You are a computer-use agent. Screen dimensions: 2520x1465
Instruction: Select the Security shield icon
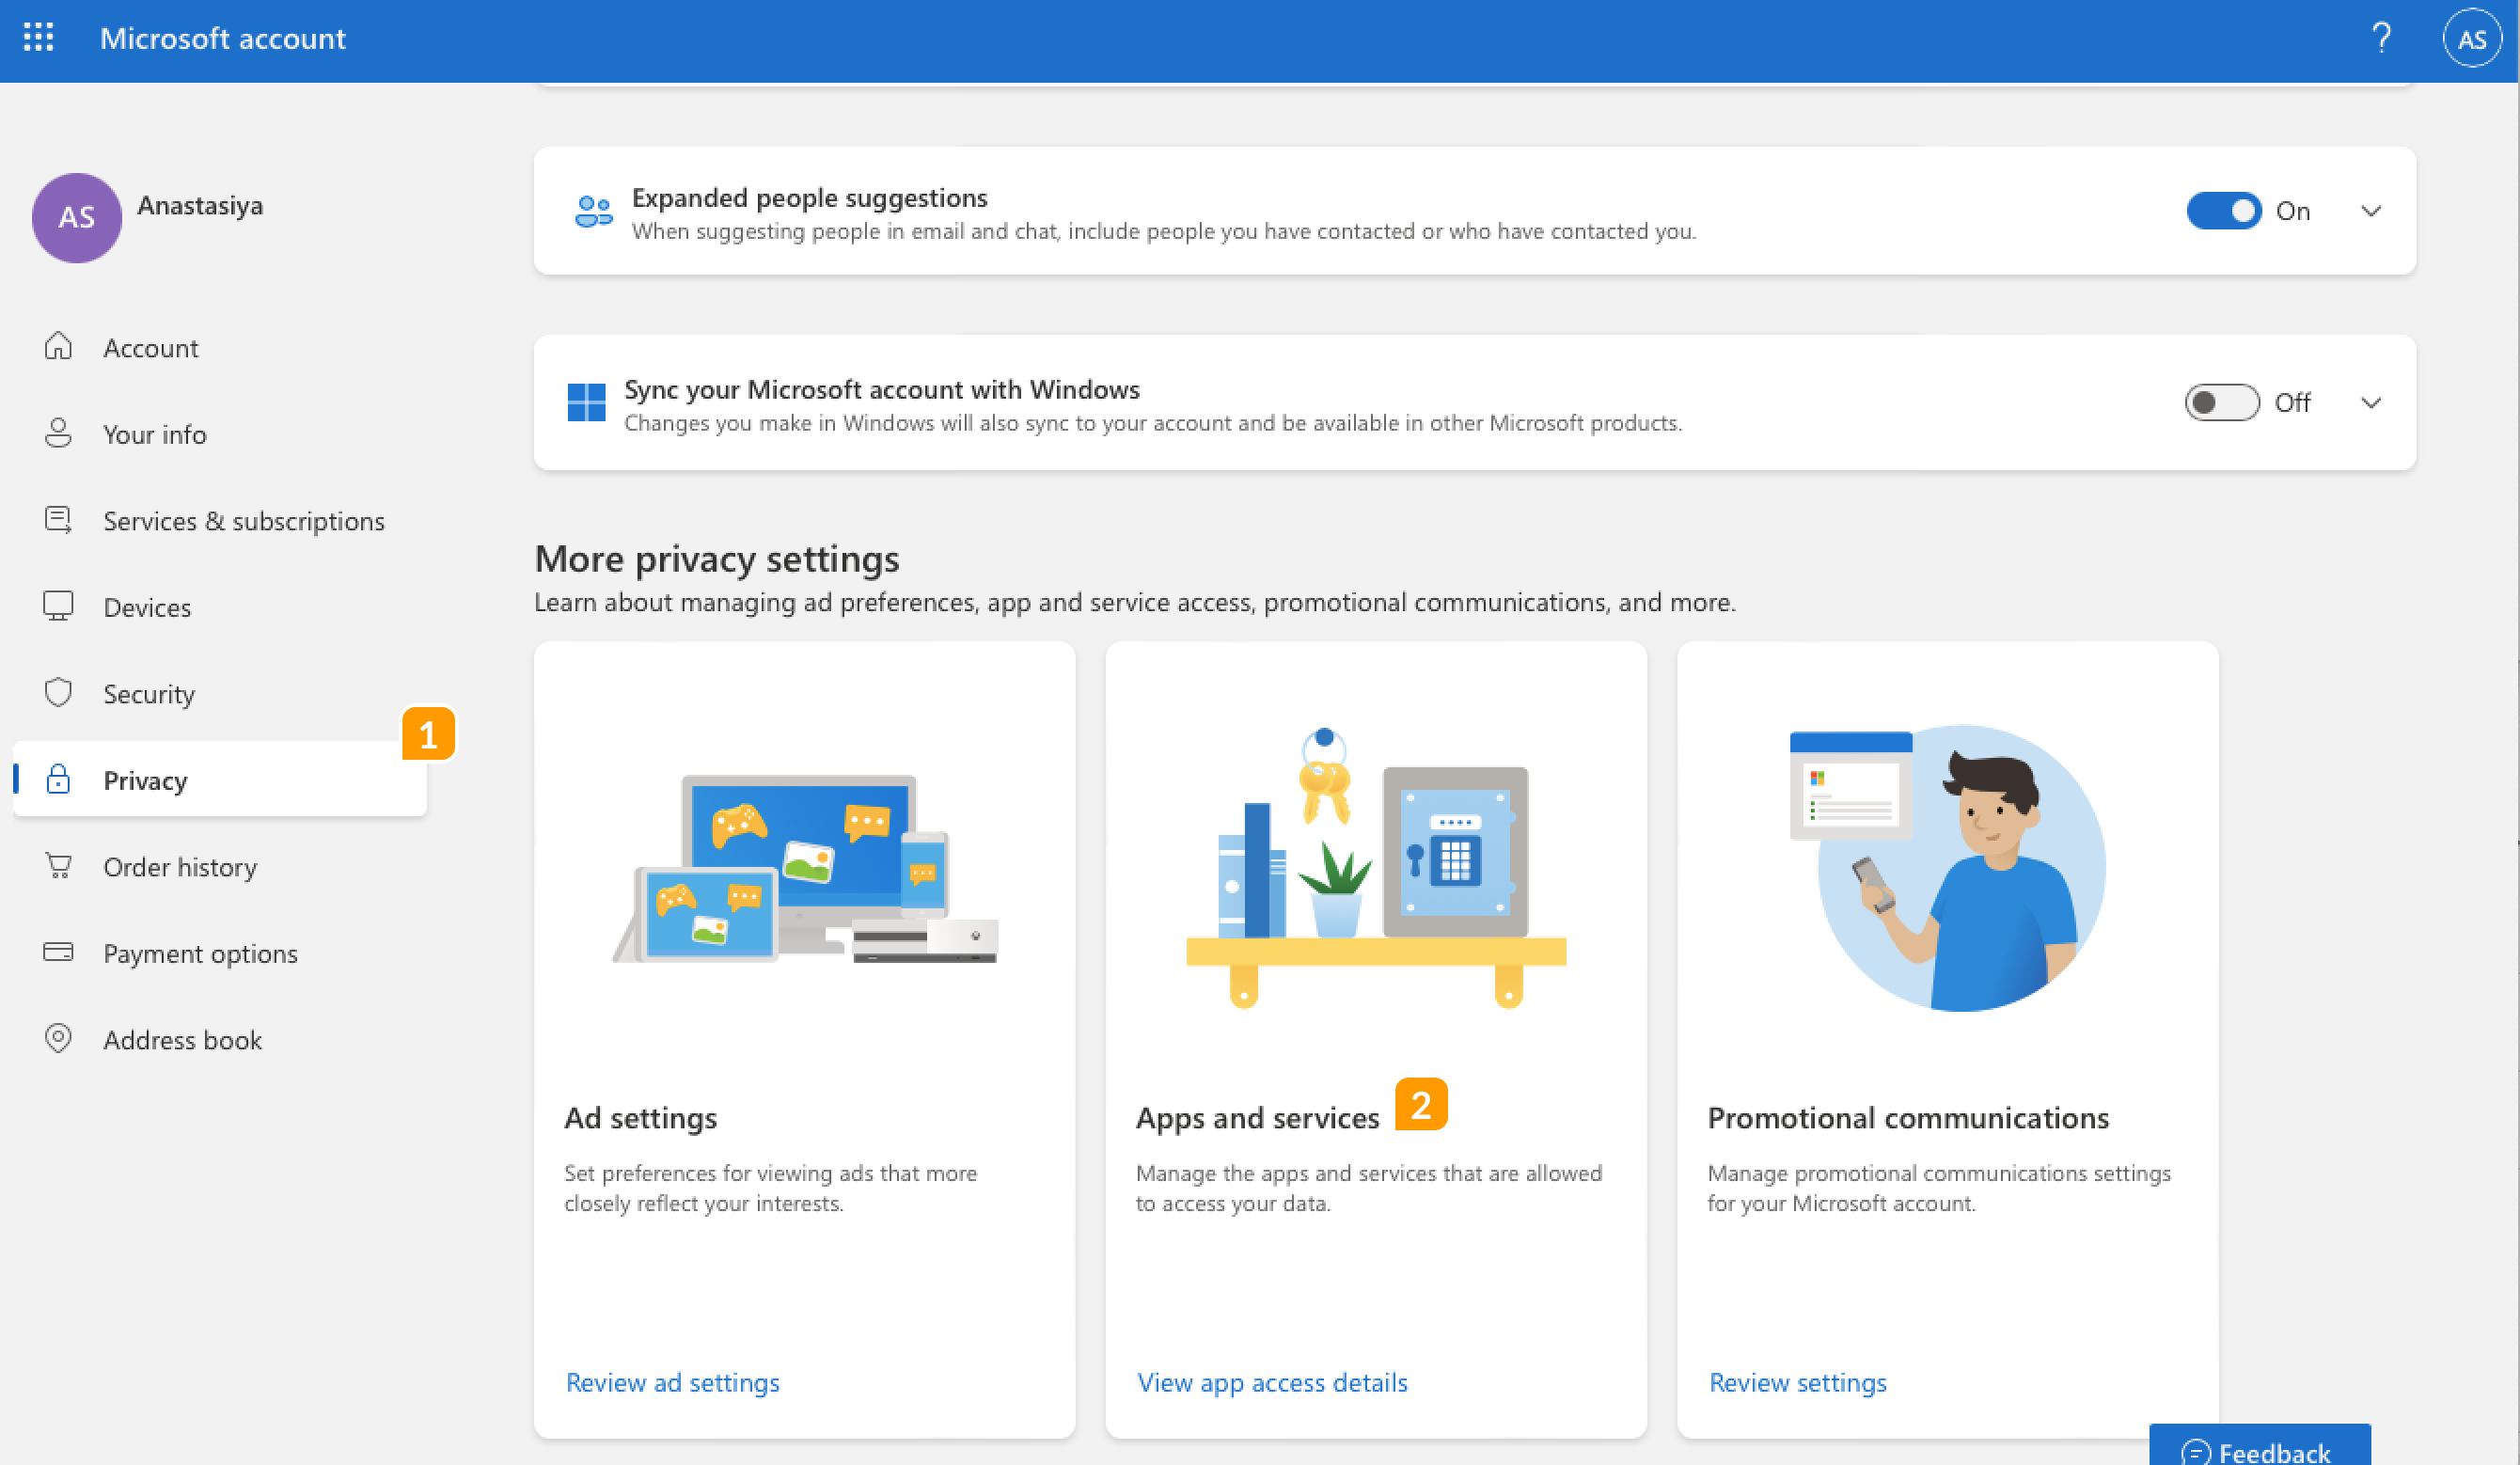pos(59,692)
